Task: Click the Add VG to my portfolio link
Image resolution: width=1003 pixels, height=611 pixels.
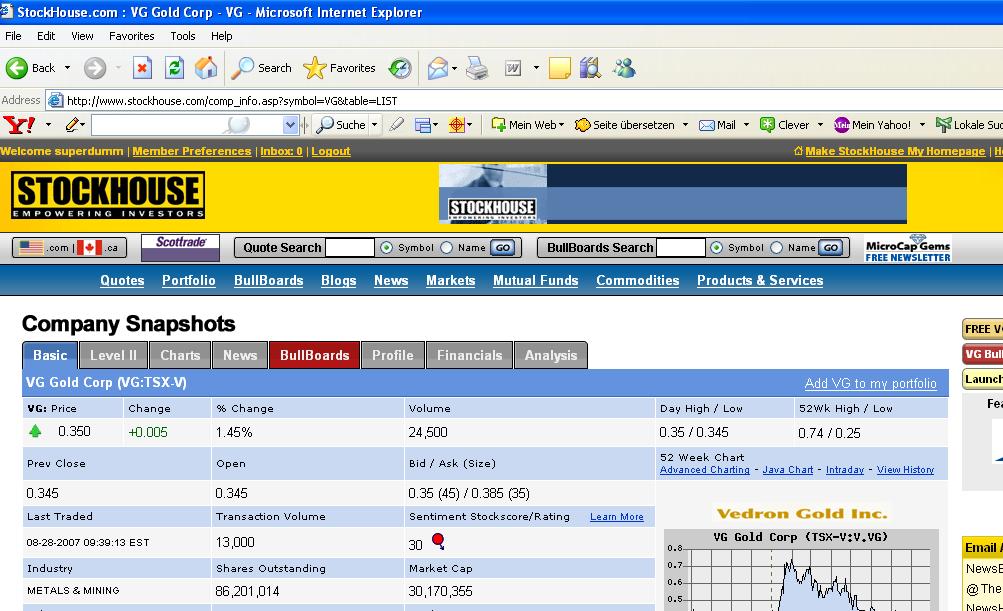Action: 870,383
